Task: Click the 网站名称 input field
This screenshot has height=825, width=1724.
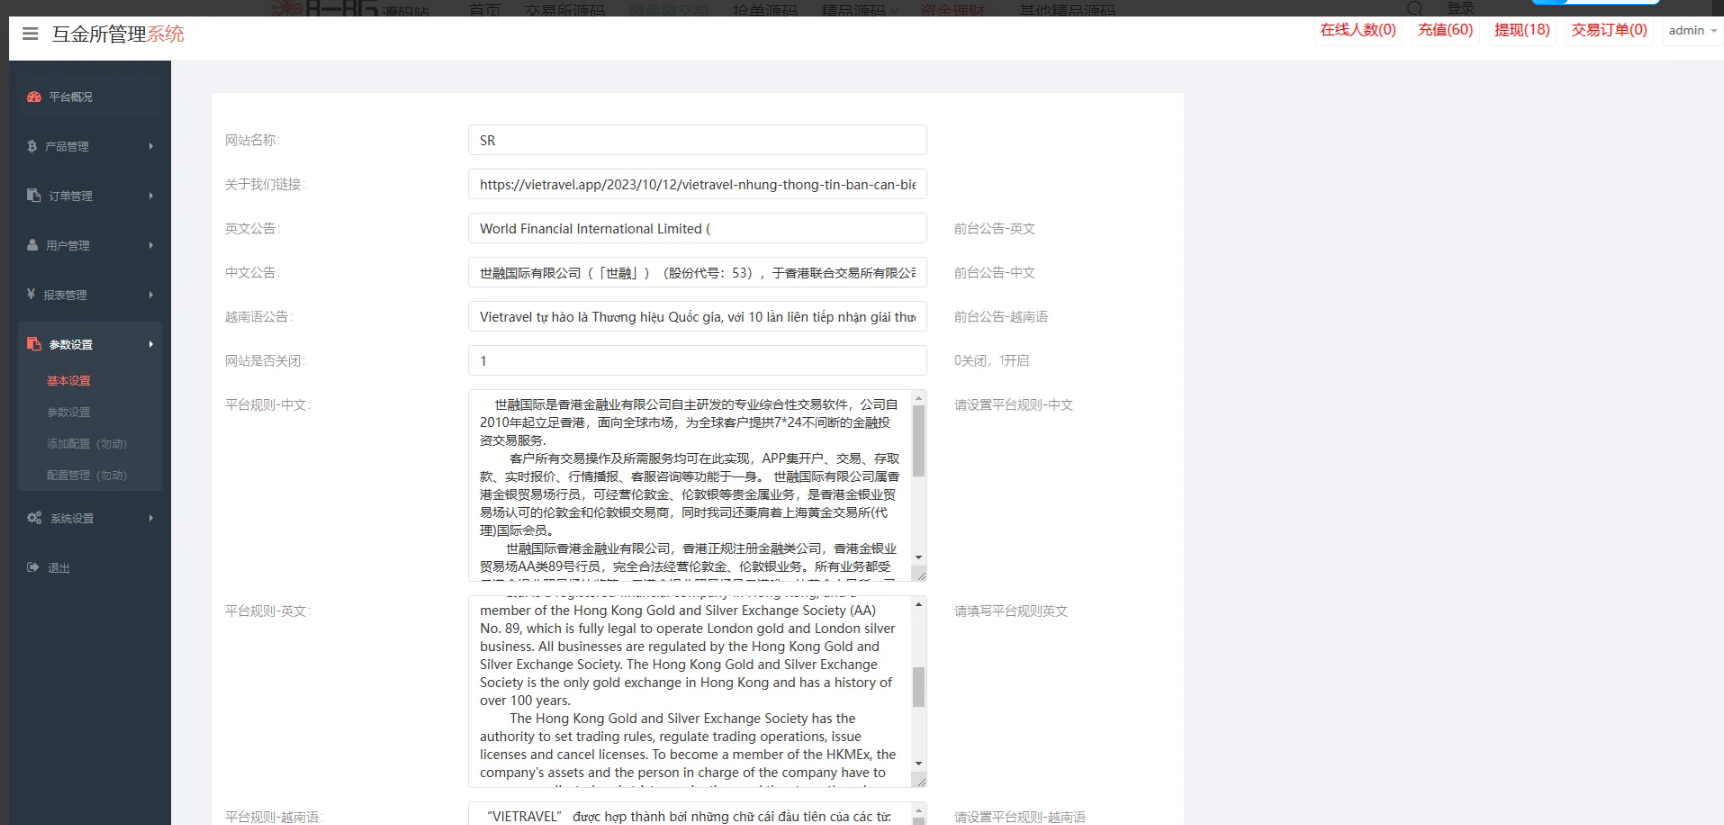Action: [x=697, y=140]
